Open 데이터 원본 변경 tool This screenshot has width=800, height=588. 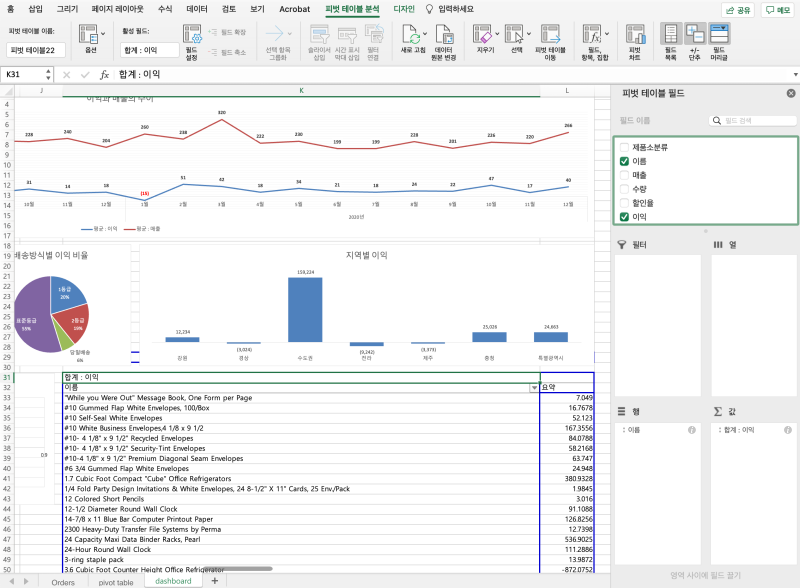pyautogui.click(x=444, y=35)
